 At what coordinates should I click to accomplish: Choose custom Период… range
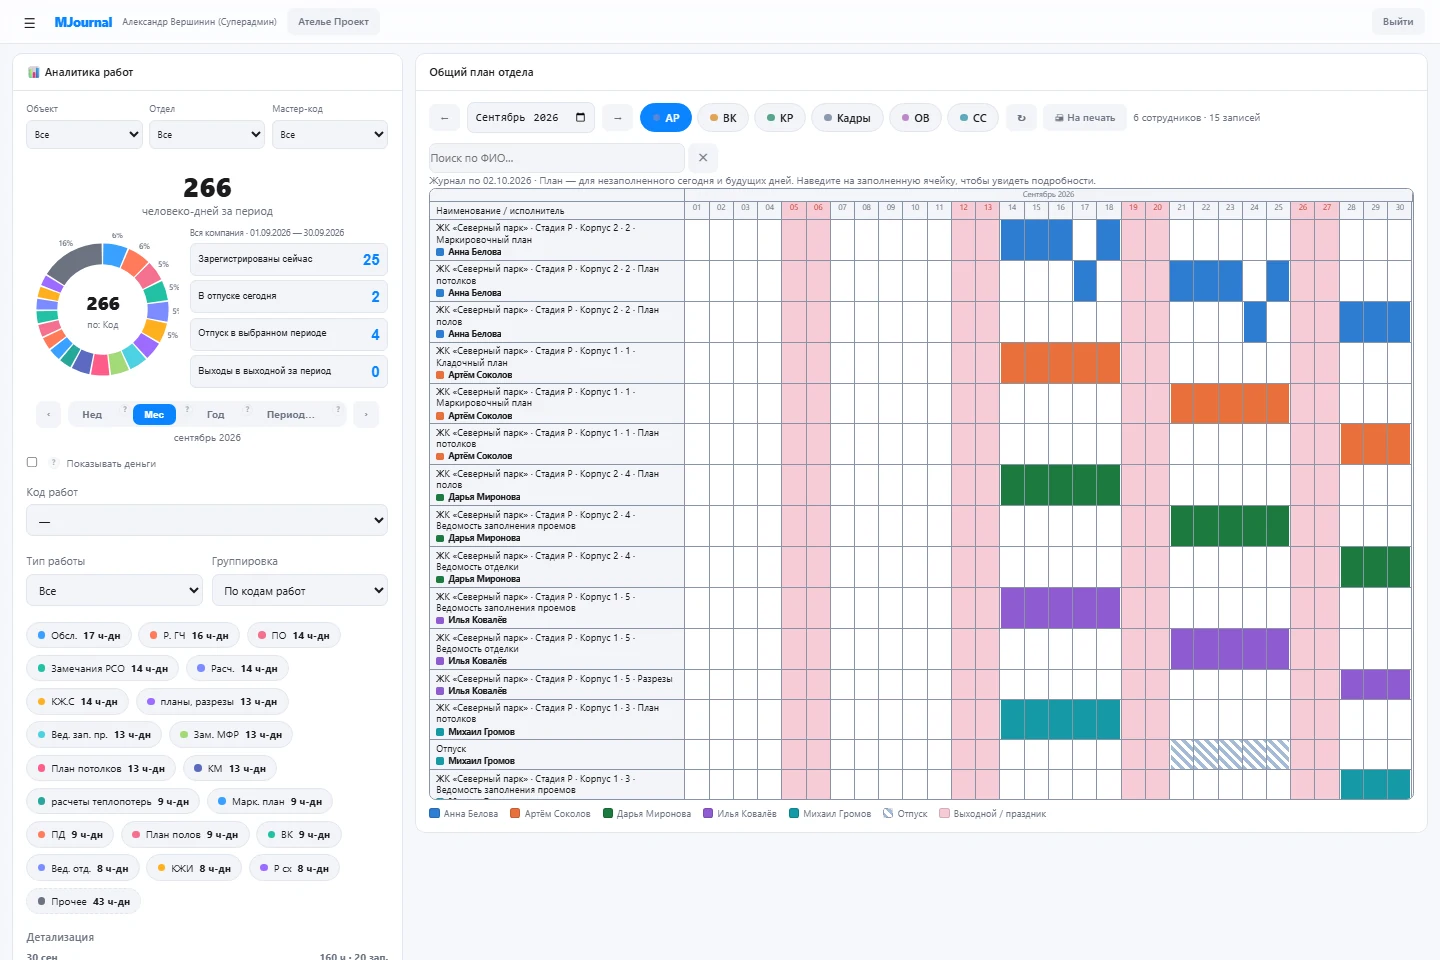click(290, 415)
